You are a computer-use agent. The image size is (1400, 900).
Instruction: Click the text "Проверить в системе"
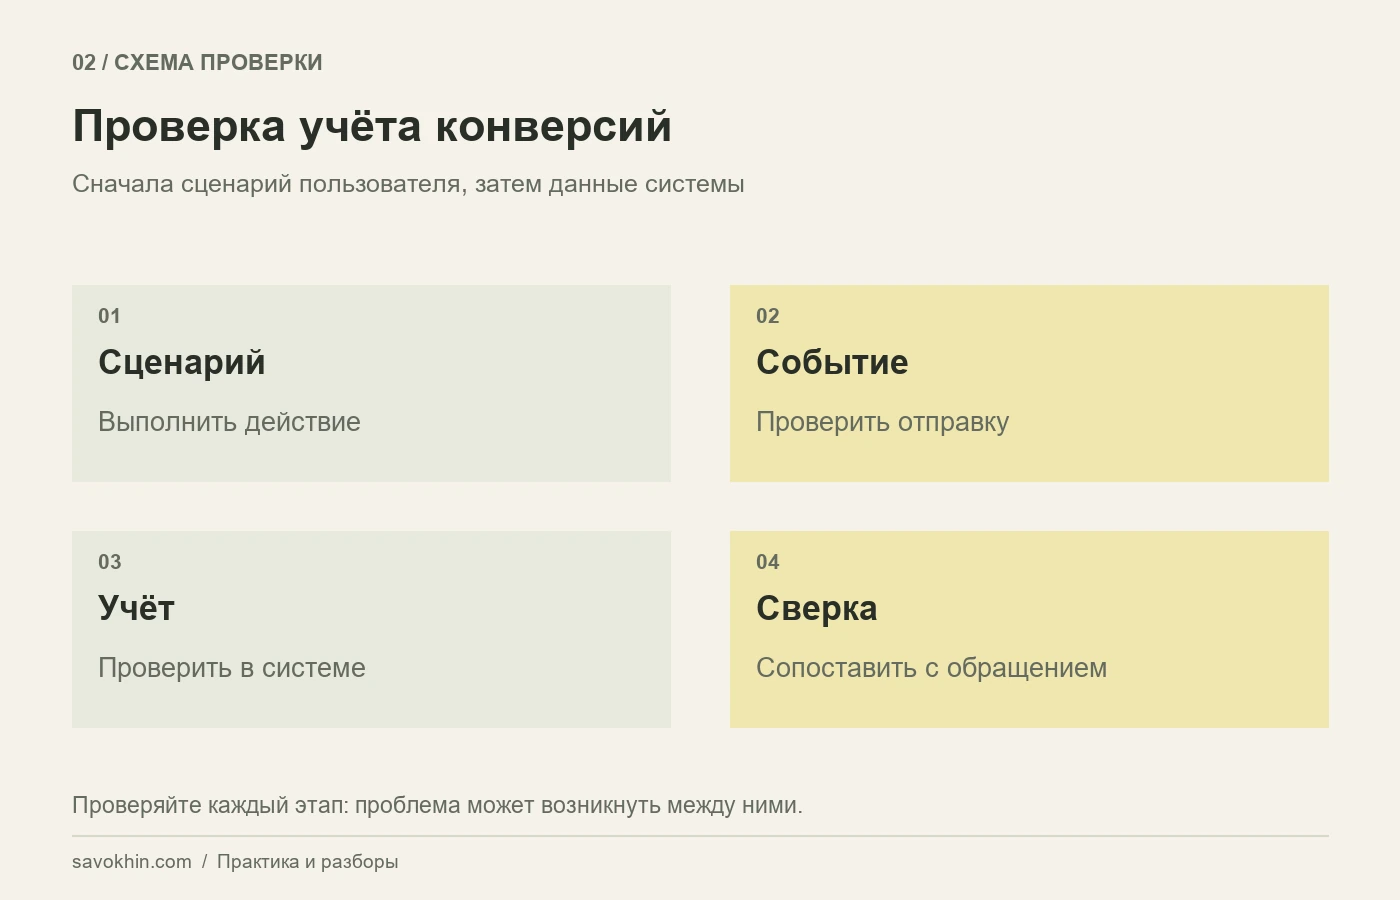pos(232,668)
